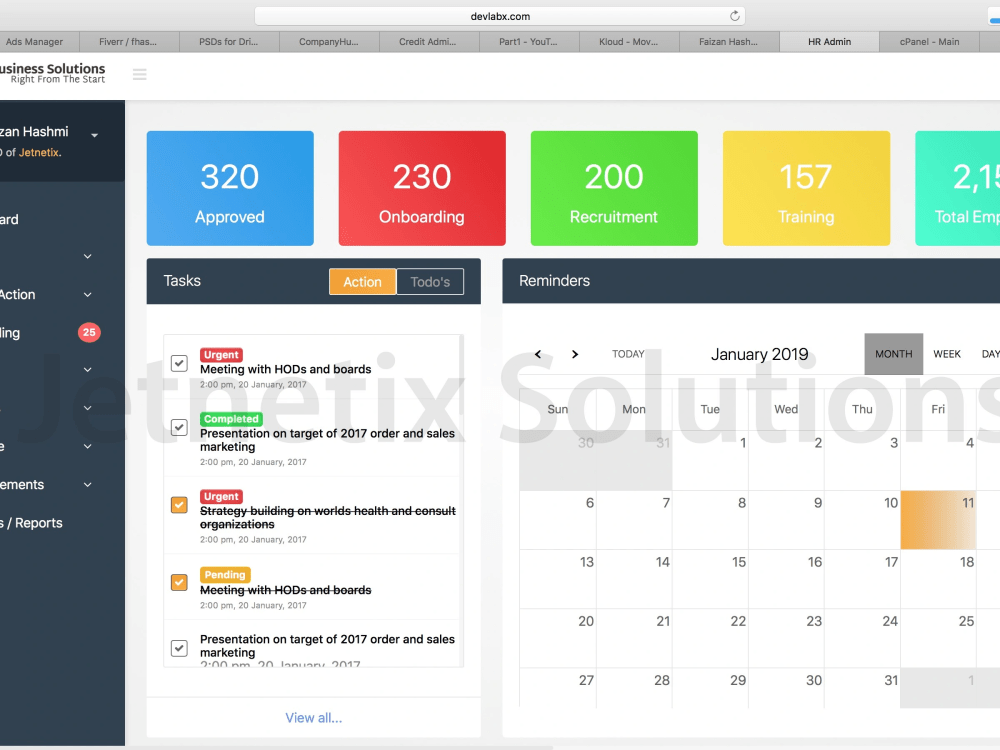Switch to Part1 - YouT... browser tab
1000x750 pixels.
[528, 41]
